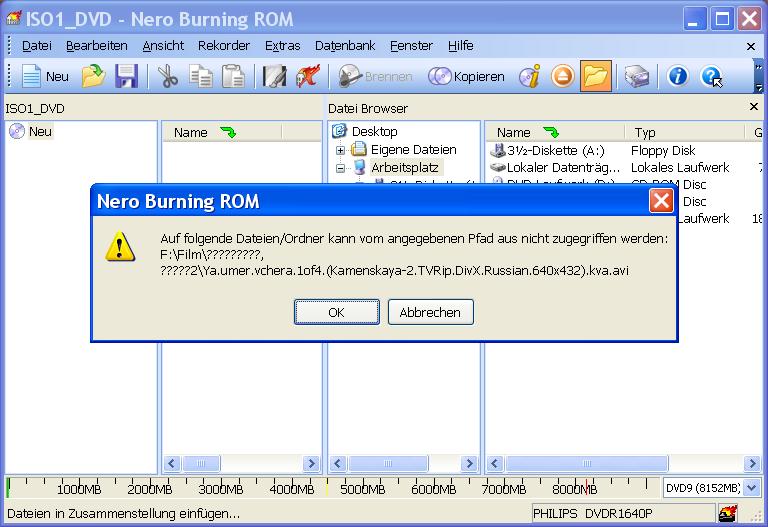Click the choose recorder drive icon
This screenshot has height=527, width=768.
tap(636, 76)
